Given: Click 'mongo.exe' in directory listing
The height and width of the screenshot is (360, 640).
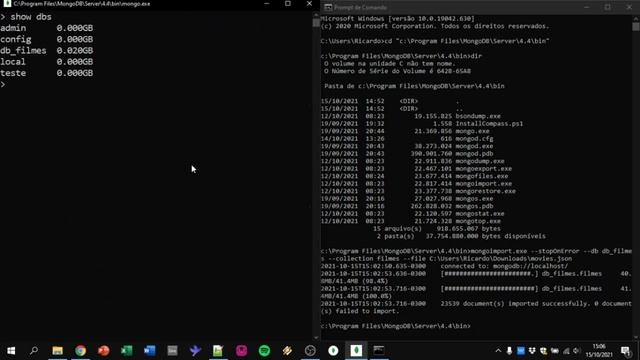Looking at the screenshot, I should pos(472,131).
